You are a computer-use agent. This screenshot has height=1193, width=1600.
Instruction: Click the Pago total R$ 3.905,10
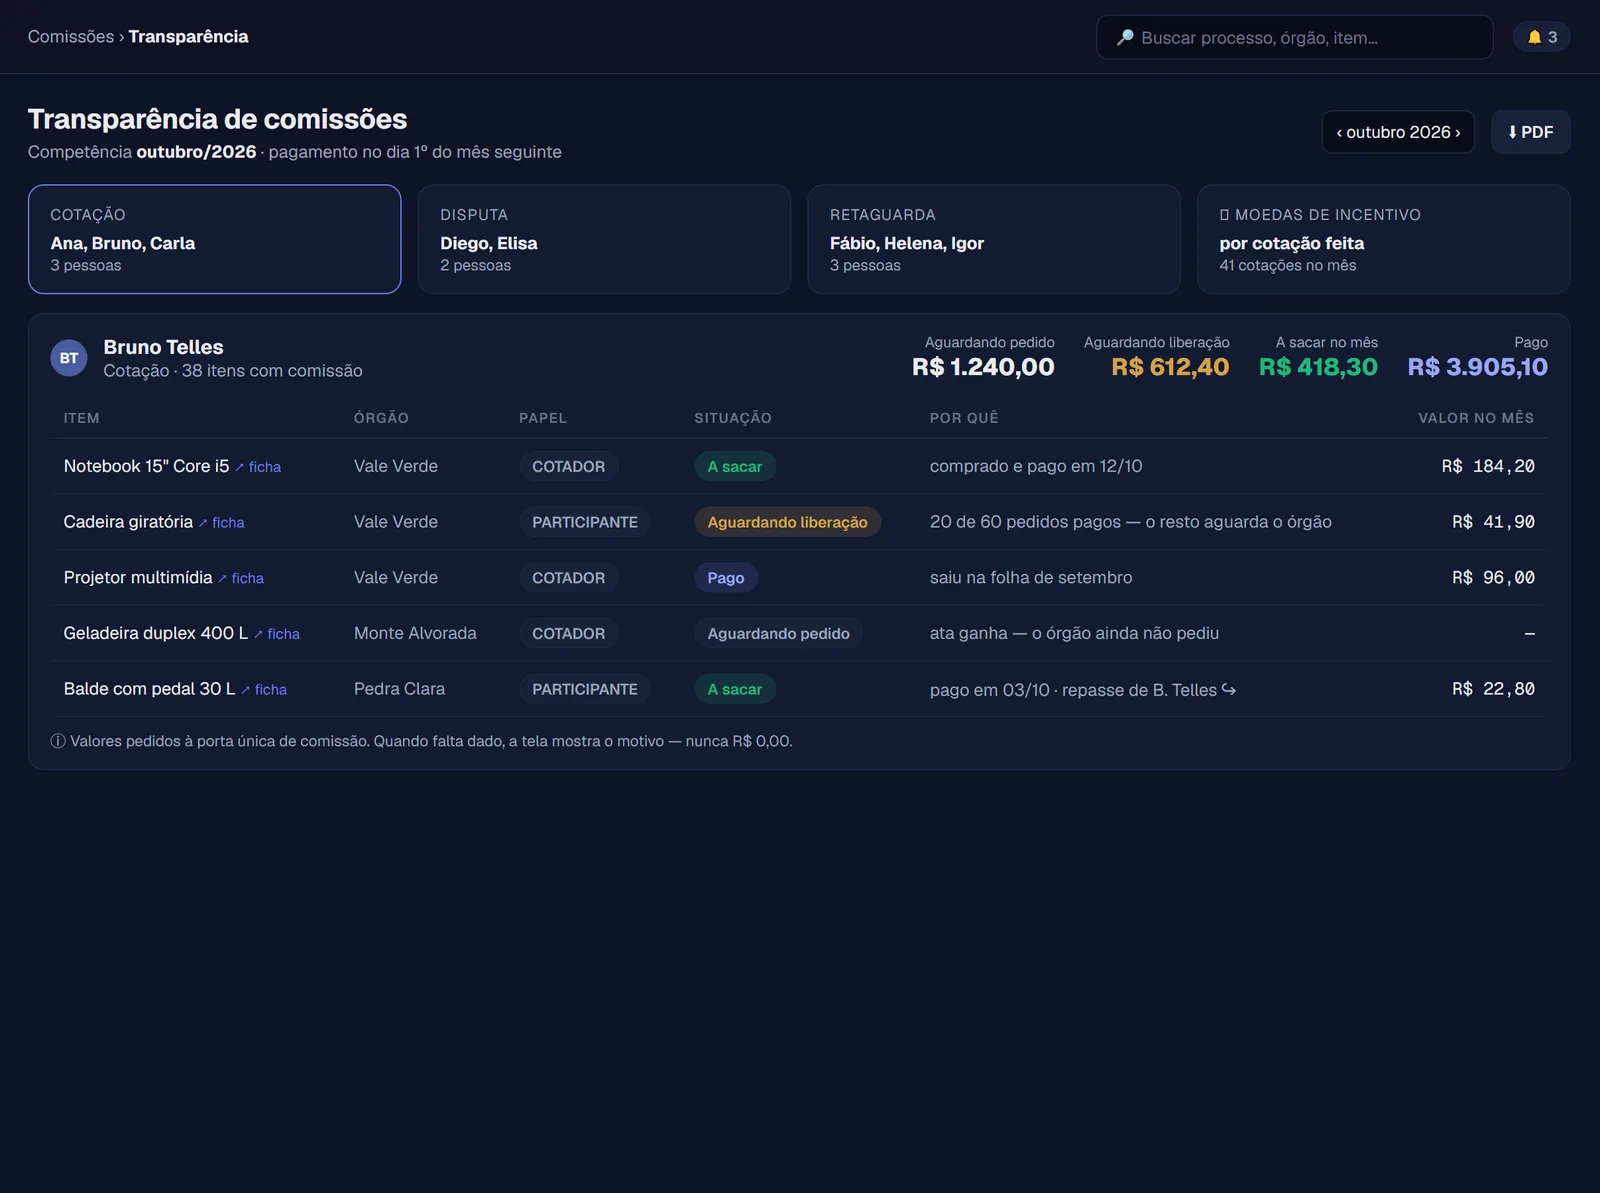(1477, 367)
